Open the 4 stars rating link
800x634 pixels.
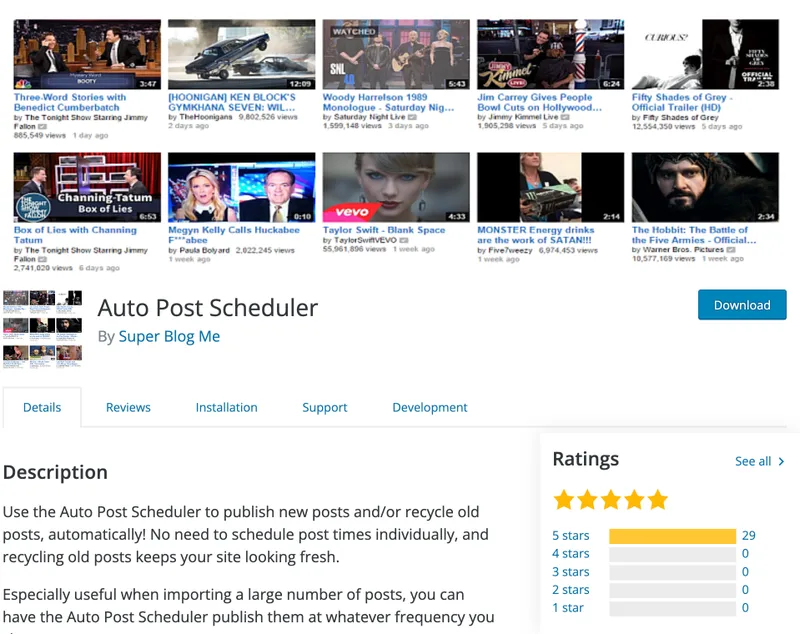(x=570, y=553)
